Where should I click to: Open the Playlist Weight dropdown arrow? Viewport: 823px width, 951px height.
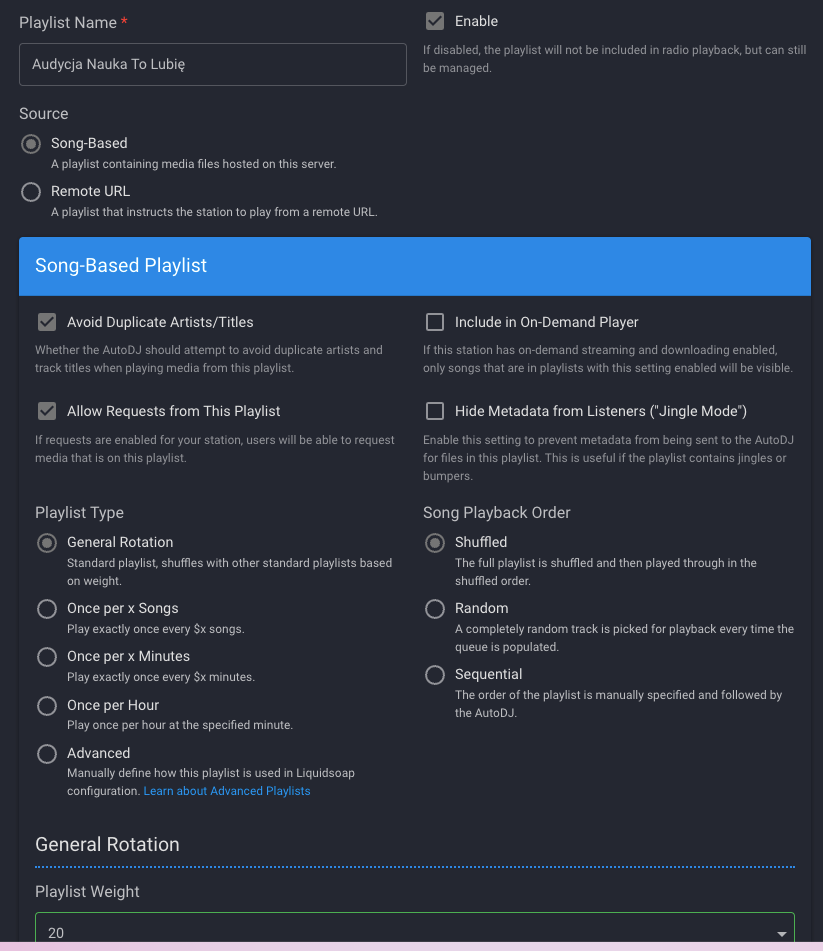click(782, 934)
